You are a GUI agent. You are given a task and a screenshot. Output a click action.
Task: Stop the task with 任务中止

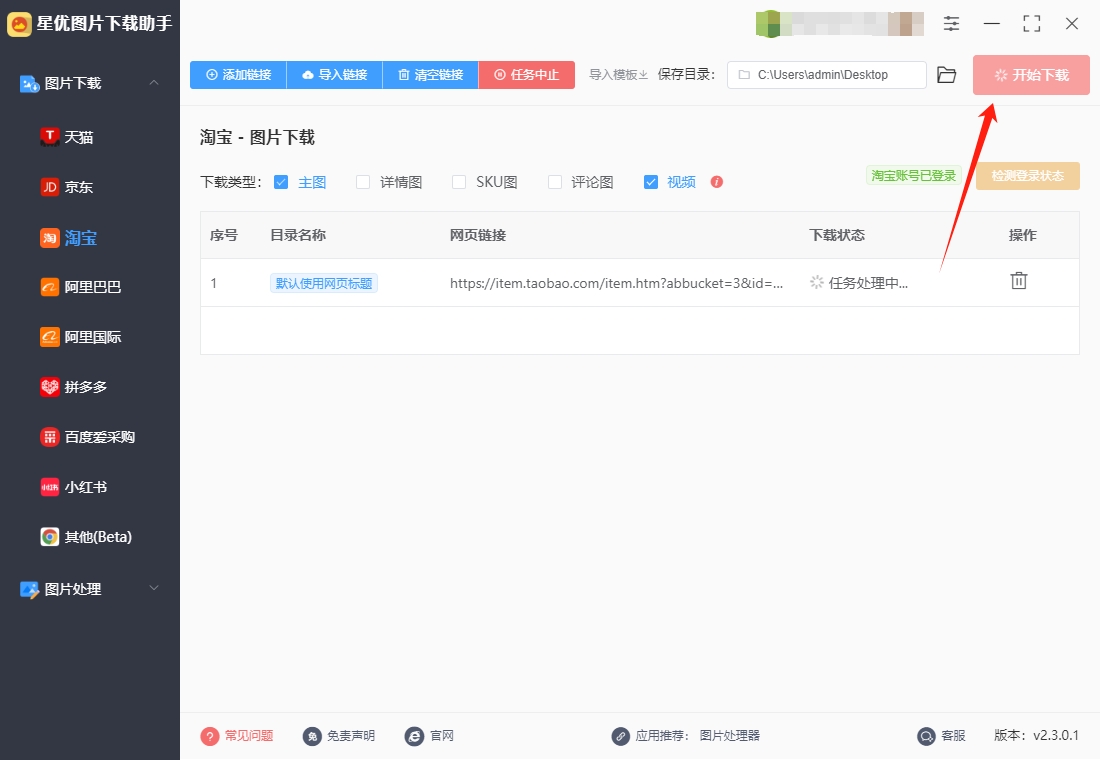(x=527, y=74)
